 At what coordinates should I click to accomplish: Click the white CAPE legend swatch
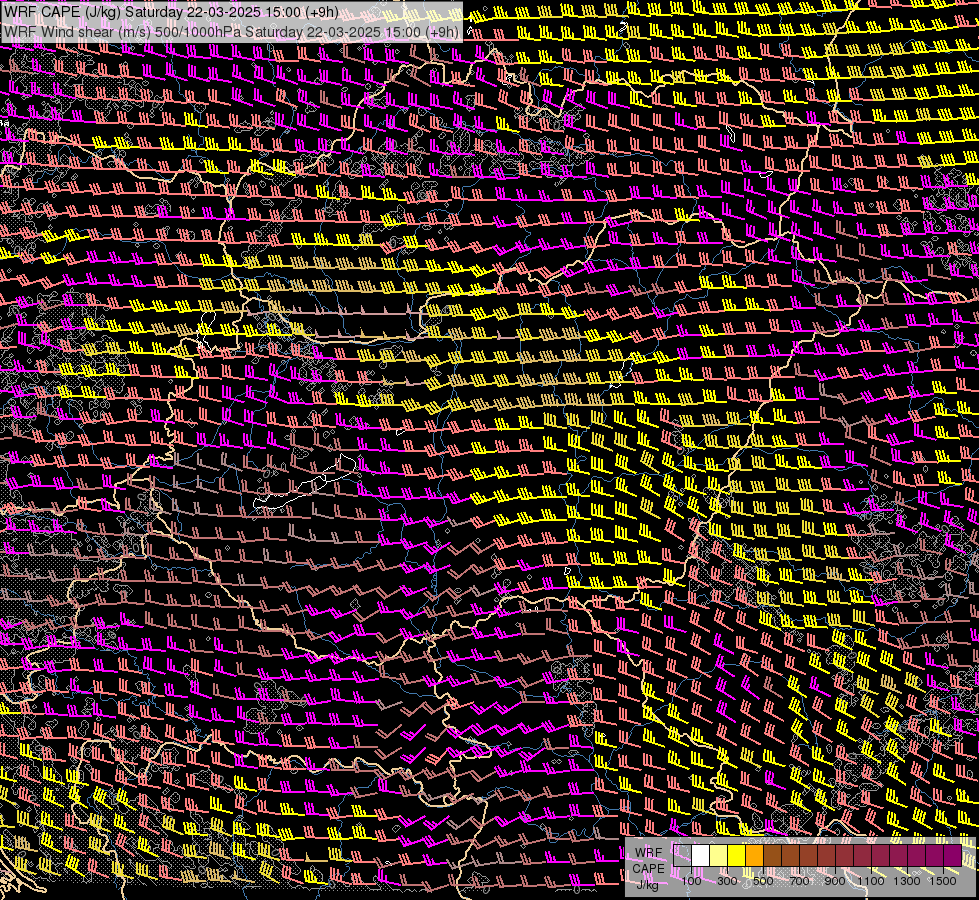point(701,856)
